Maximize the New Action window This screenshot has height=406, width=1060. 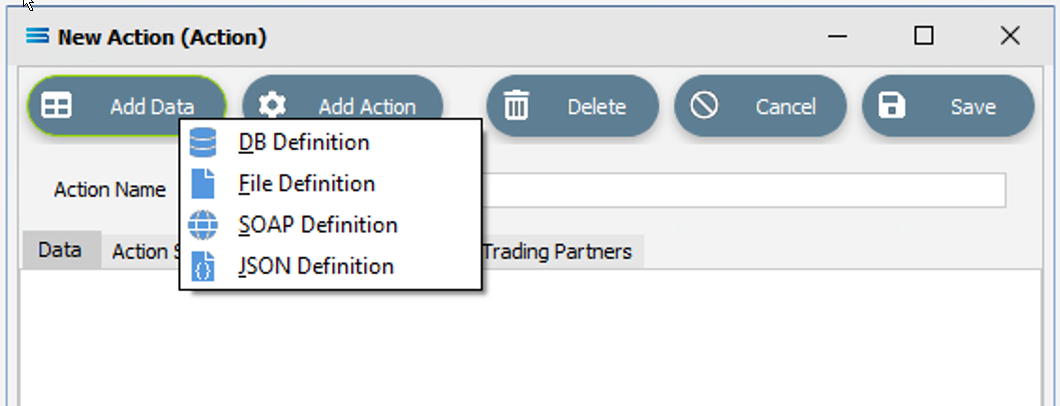[x=923, y=36]
